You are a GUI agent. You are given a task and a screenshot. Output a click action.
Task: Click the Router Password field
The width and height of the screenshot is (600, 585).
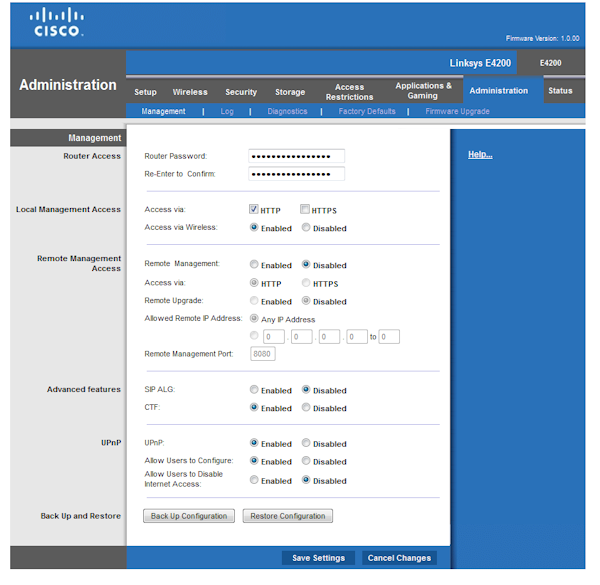click(x=296, y=156)
